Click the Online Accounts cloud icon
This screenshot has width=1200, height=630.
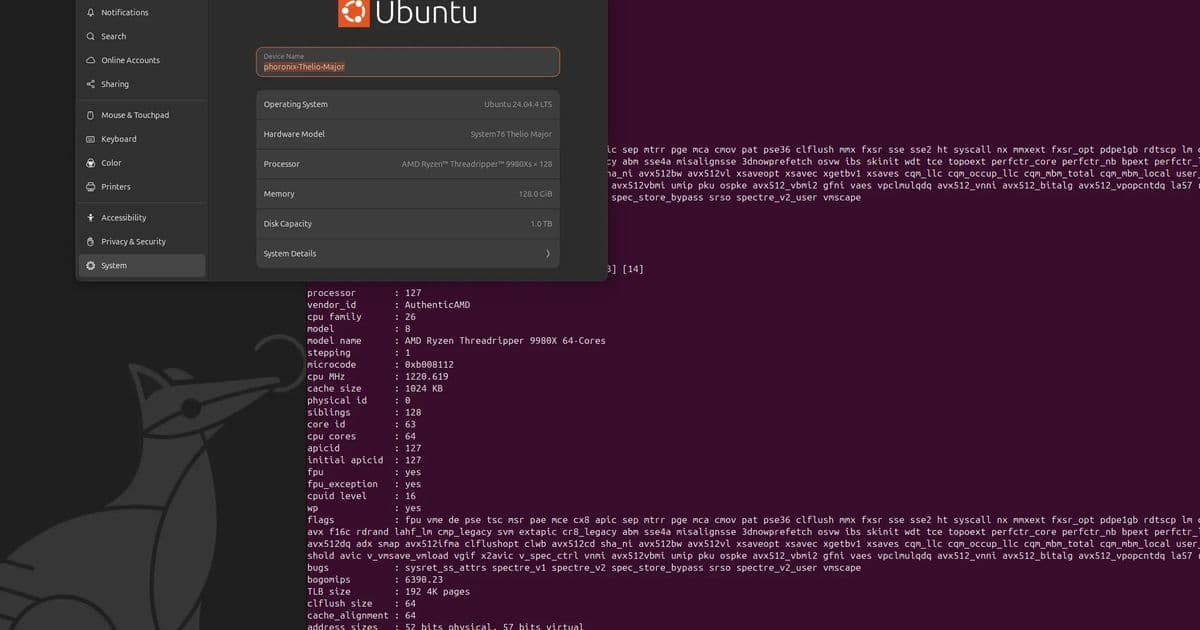(91, 60)
